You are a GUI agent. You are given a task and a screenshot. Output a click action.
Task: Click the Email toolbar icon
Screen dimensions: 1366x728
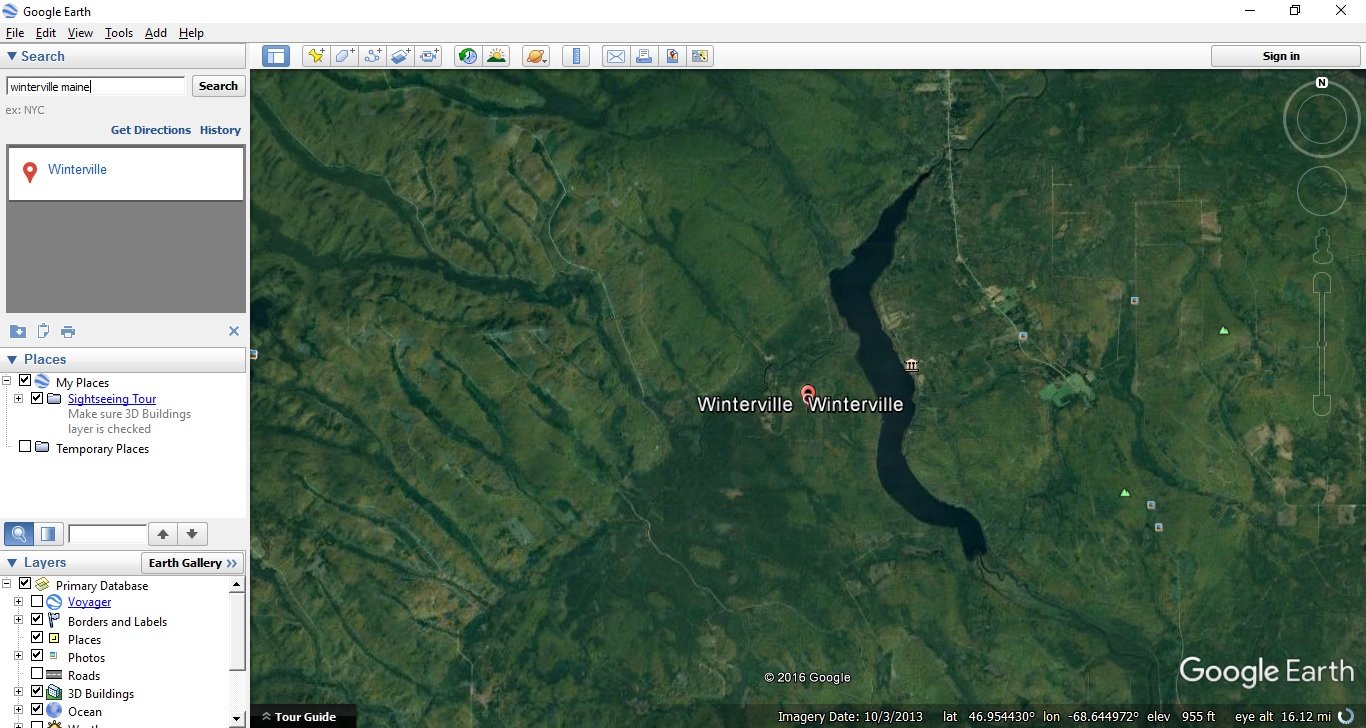pos(615,56)
